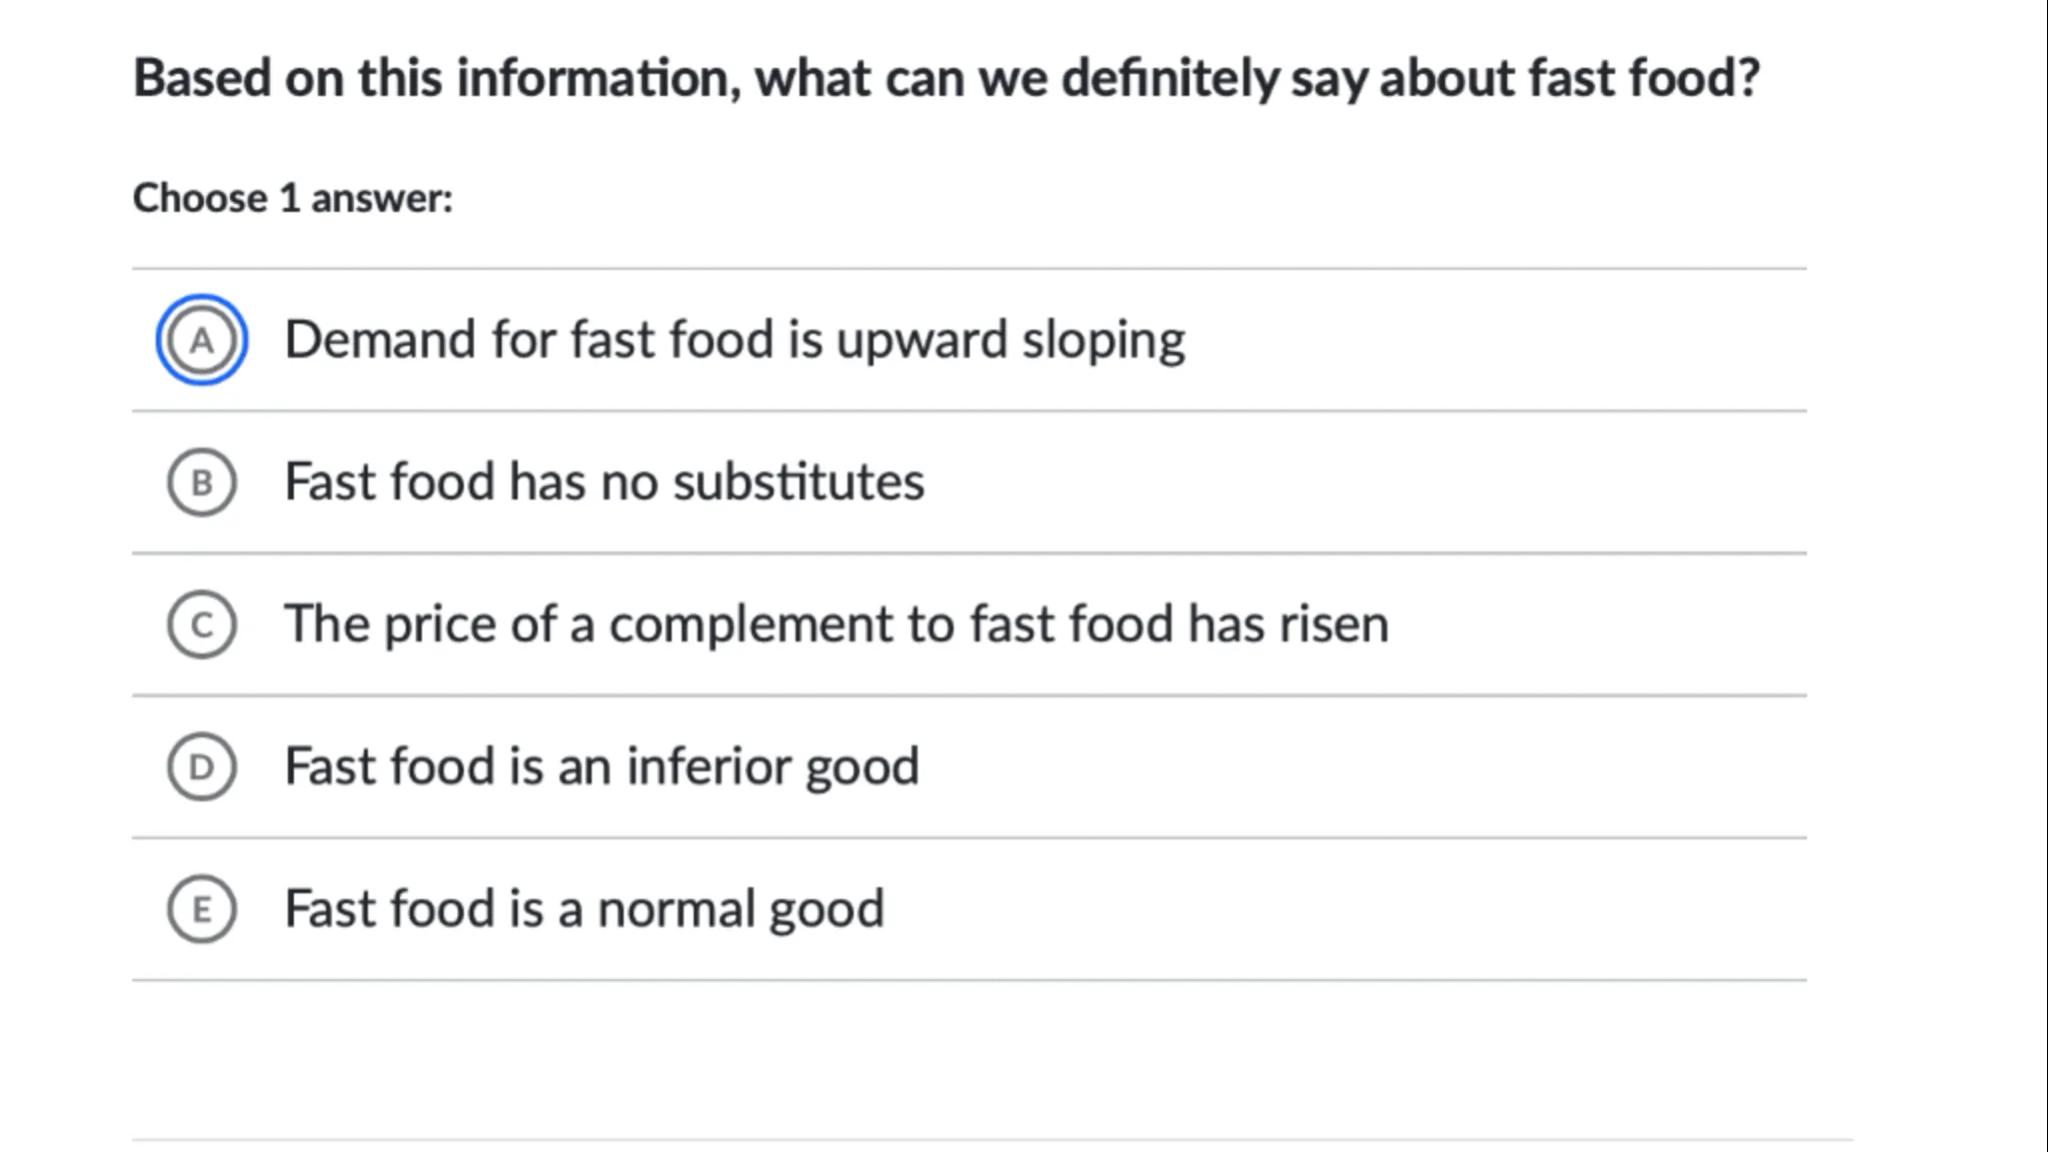Image resolution: width=2048 pixels, height=1152 pixels.
Task: Click the question heading about fast food
Action: point(946,78)
